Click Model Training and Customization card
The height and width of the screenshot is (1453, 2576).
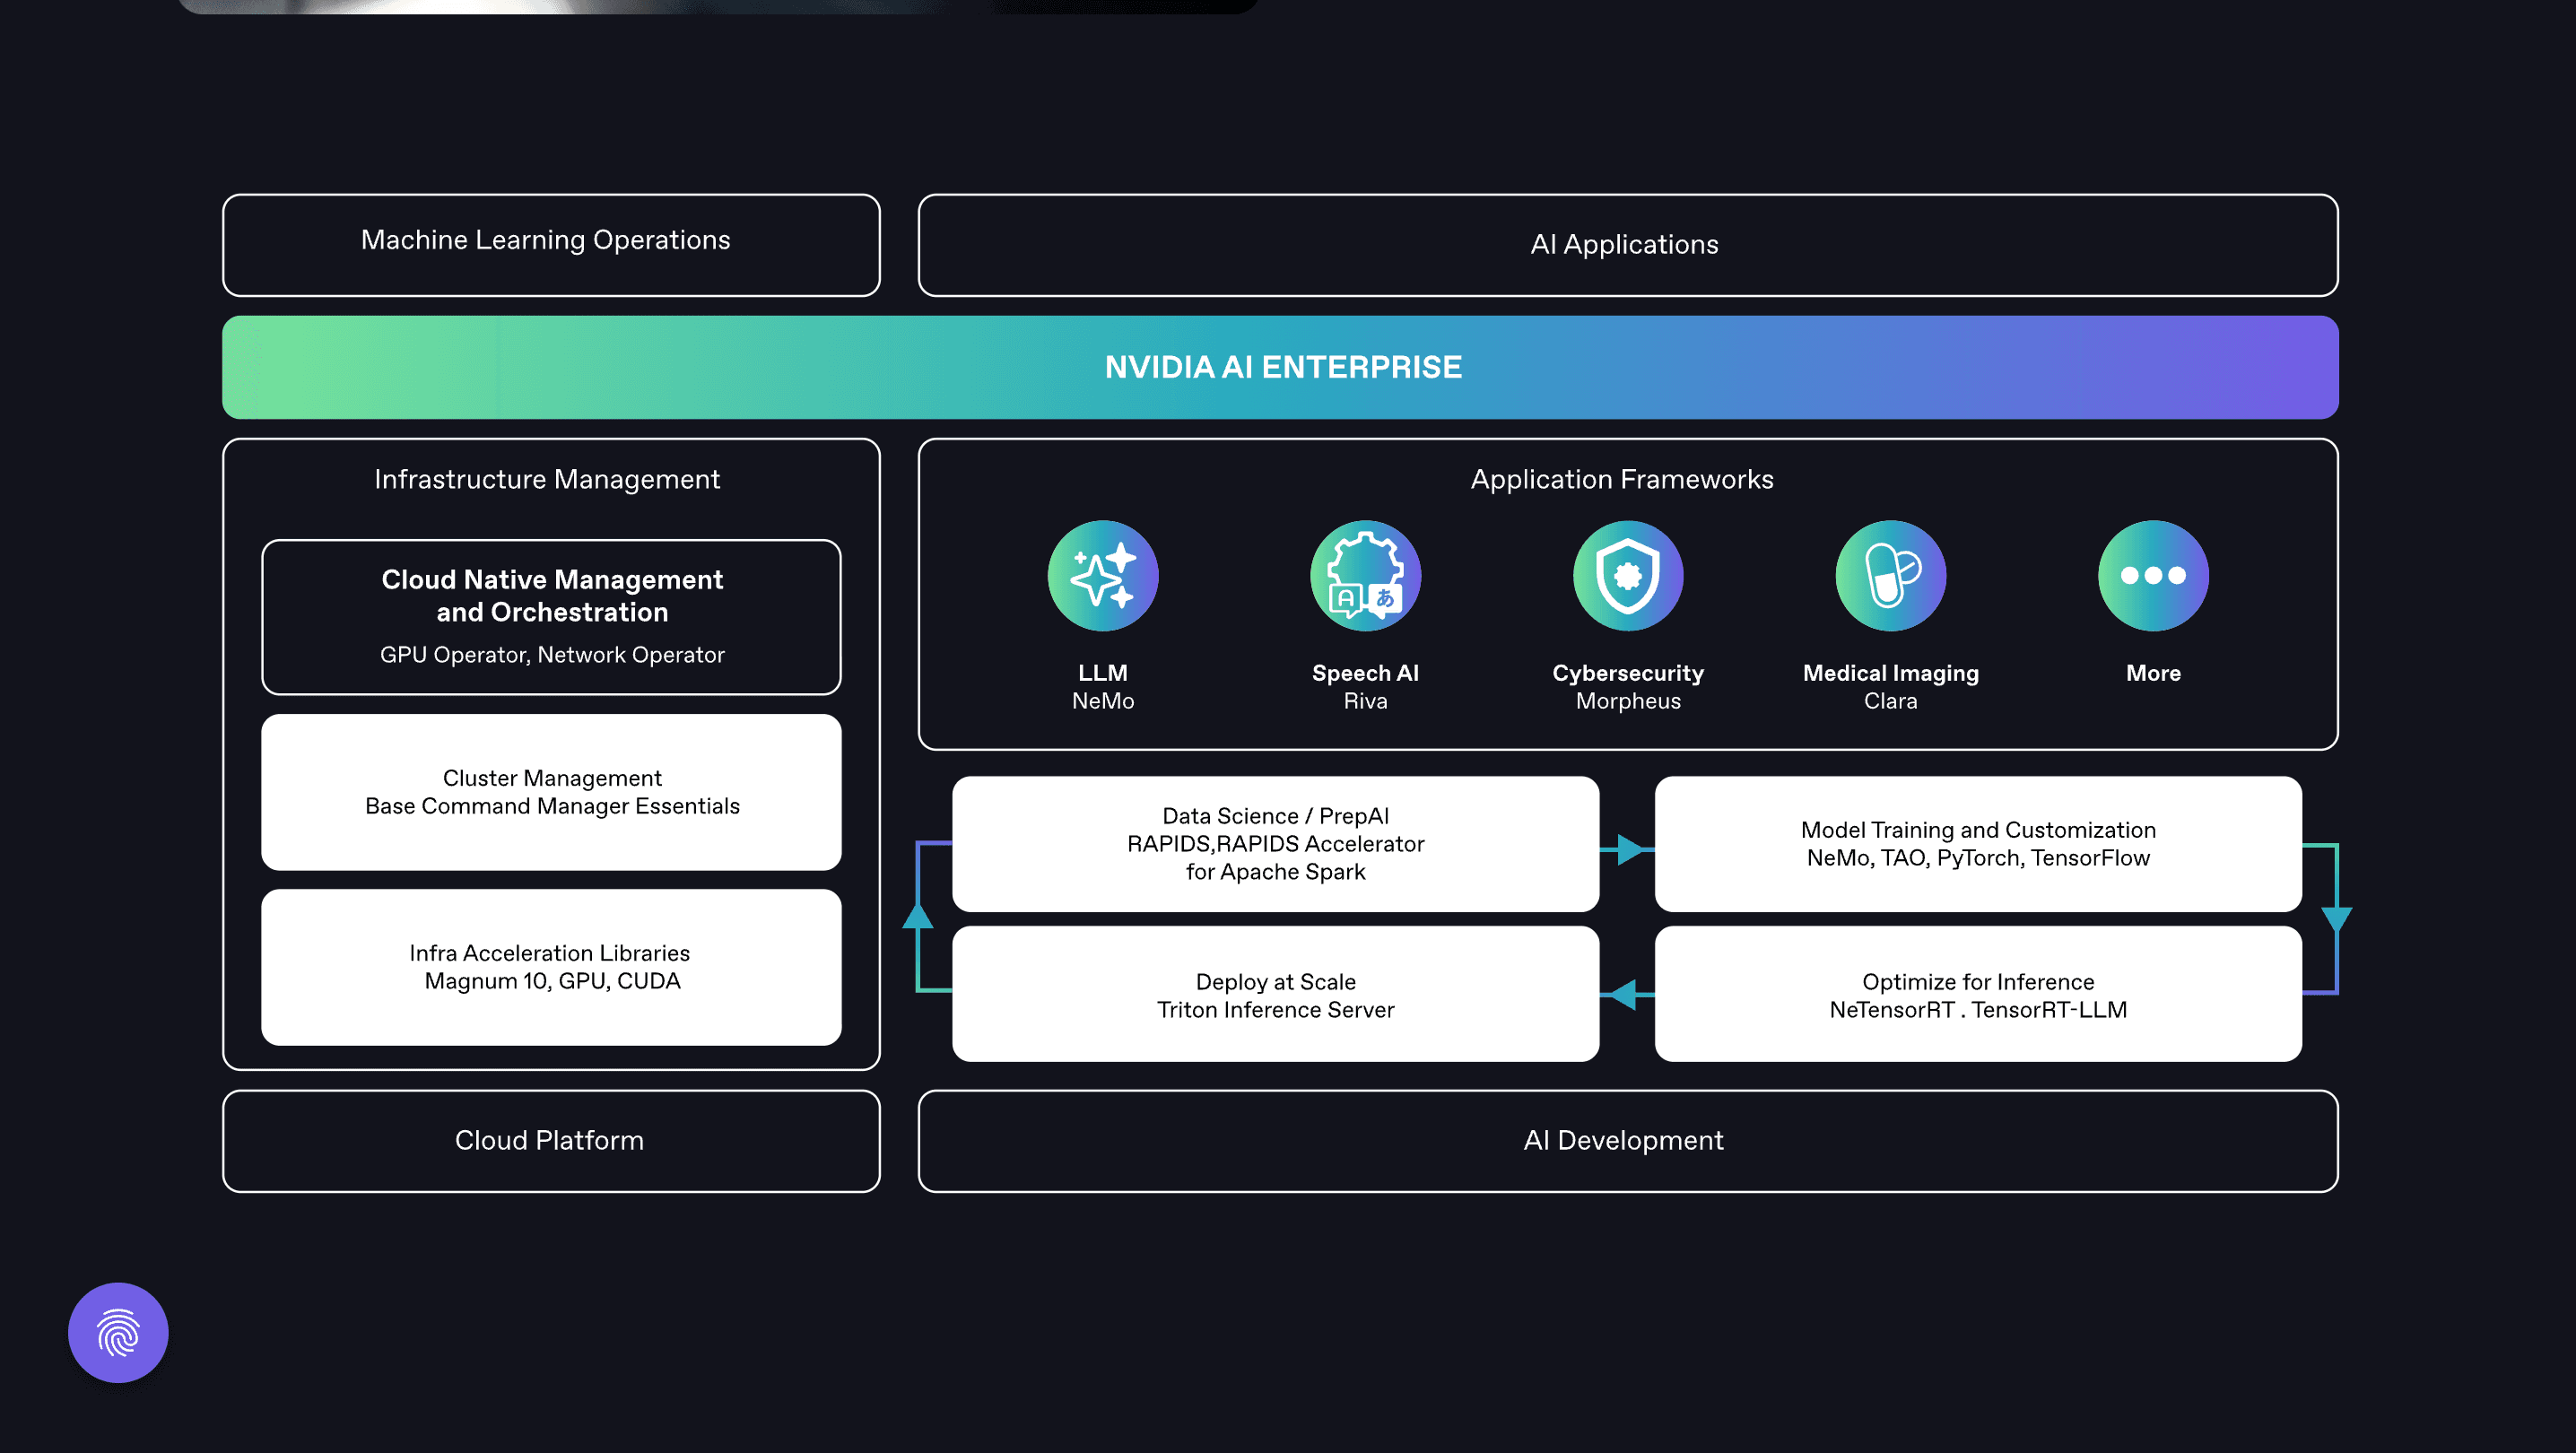click(x=1977, y=843)
